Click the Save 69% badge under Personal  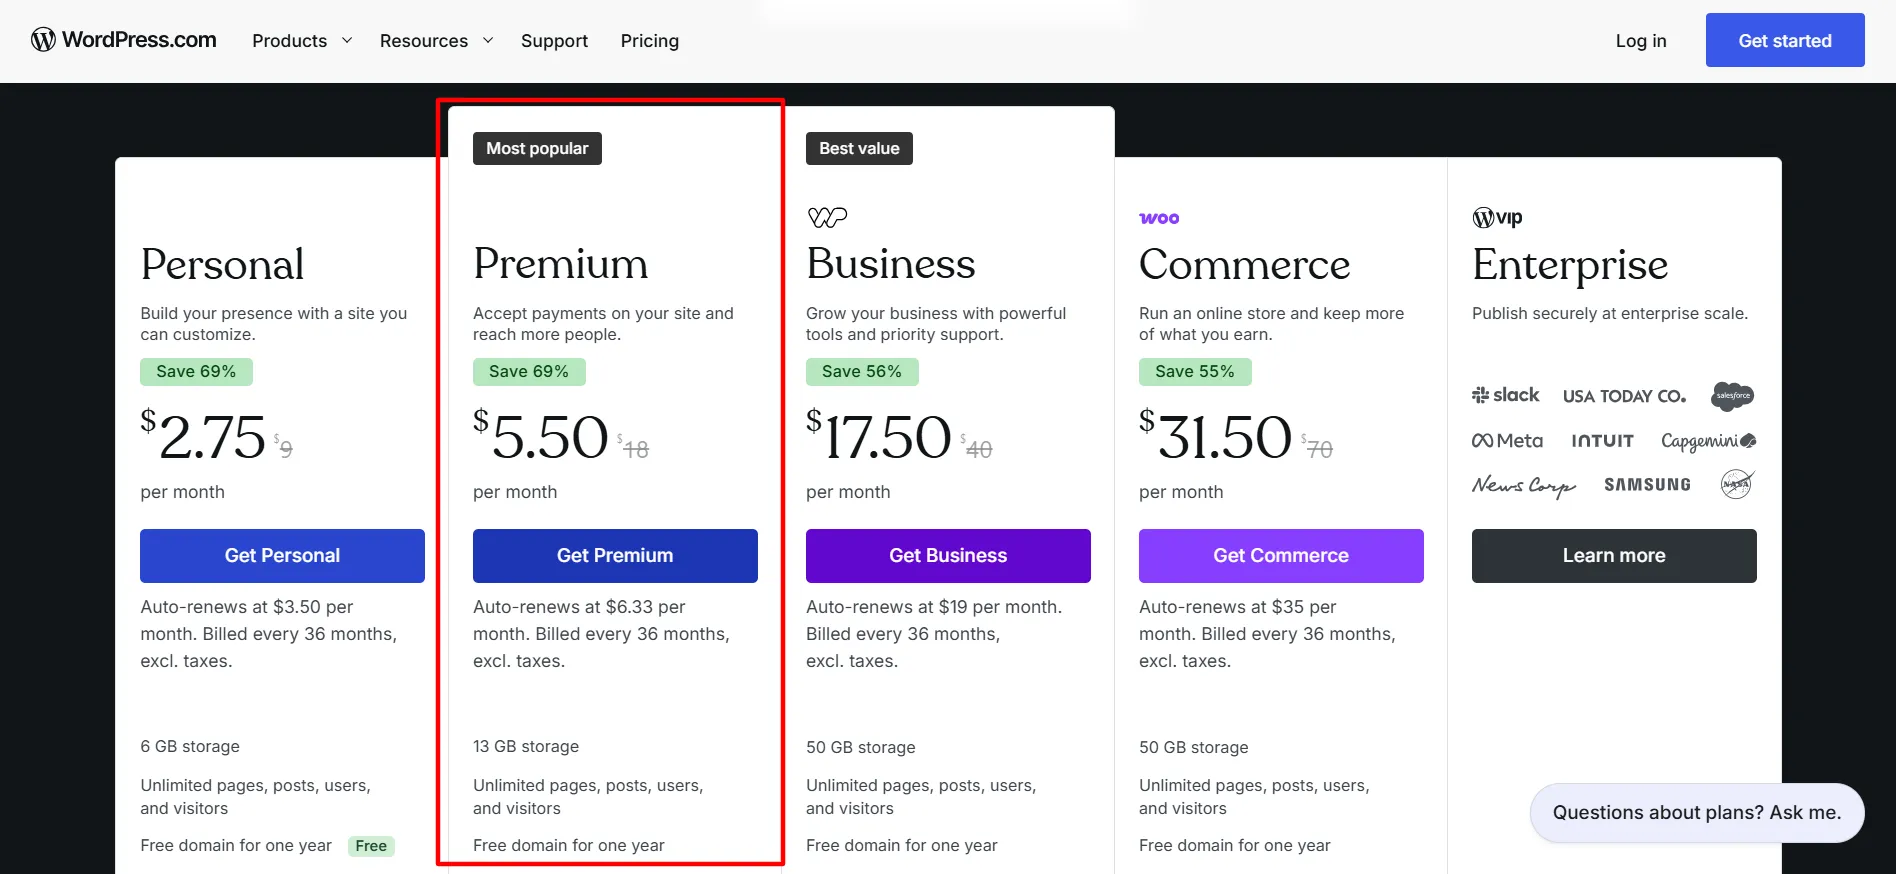(x=196, y=372)
